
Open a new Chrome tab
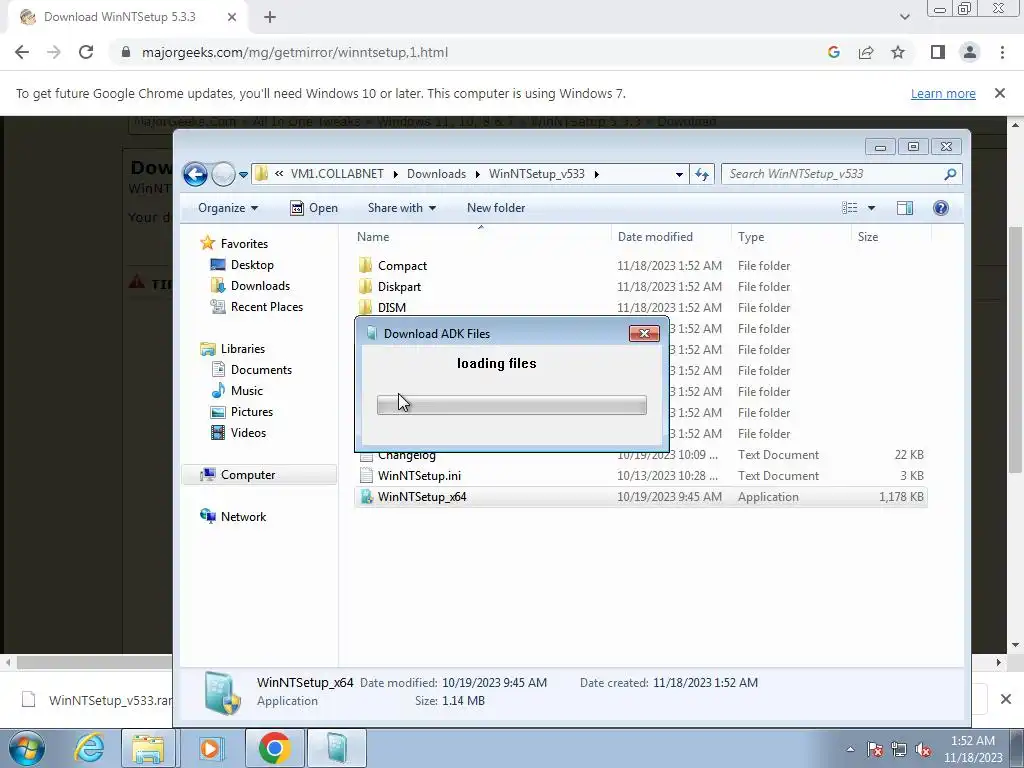270,17
